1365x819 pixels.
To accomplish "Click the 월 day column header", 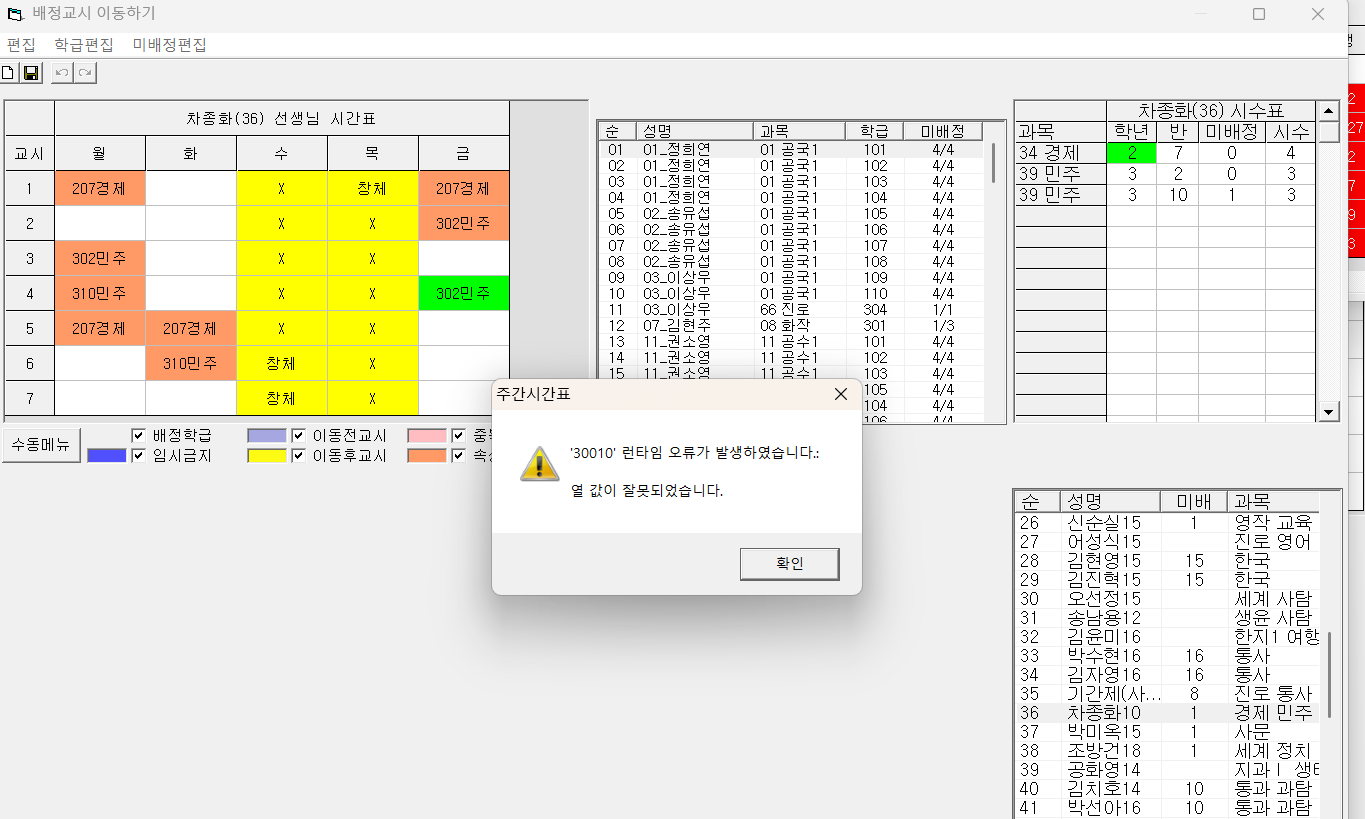I will [x=99, y=153].
